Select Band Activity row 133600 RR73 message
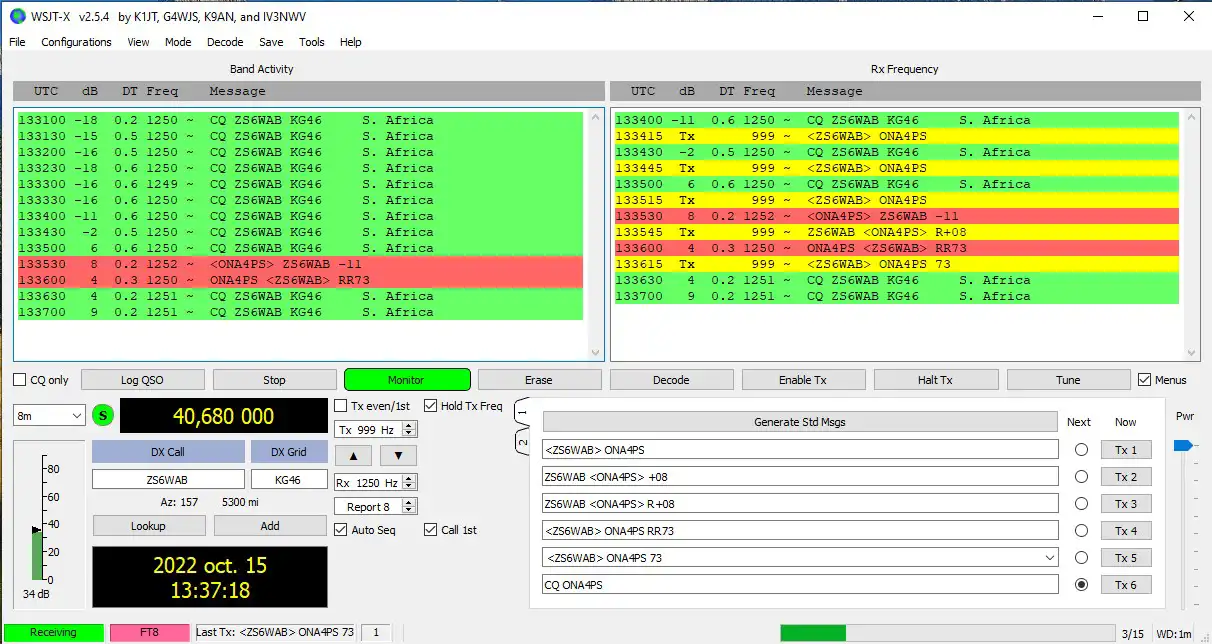1212x644 pixels. pyautogui.click(x=299, y=280)
